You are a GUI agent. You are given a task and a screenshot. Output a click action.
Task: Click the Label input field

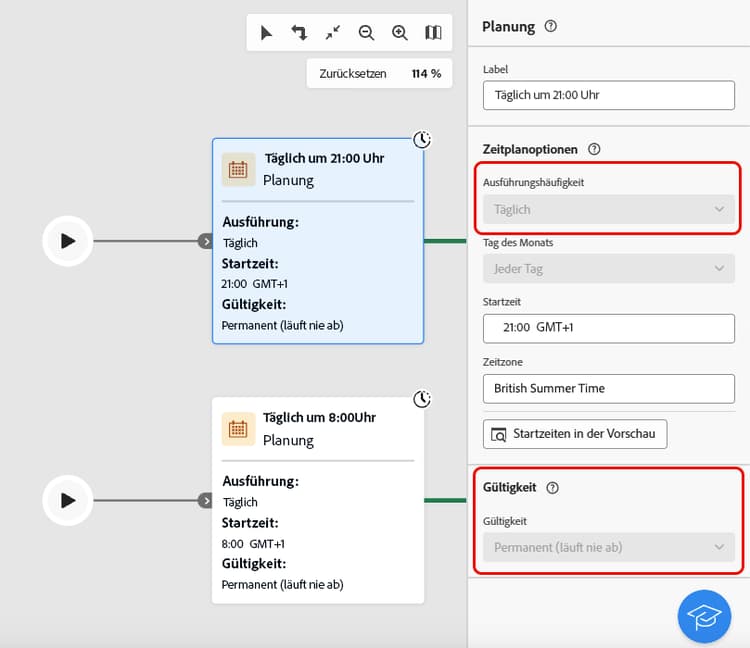tap(608, 95)
